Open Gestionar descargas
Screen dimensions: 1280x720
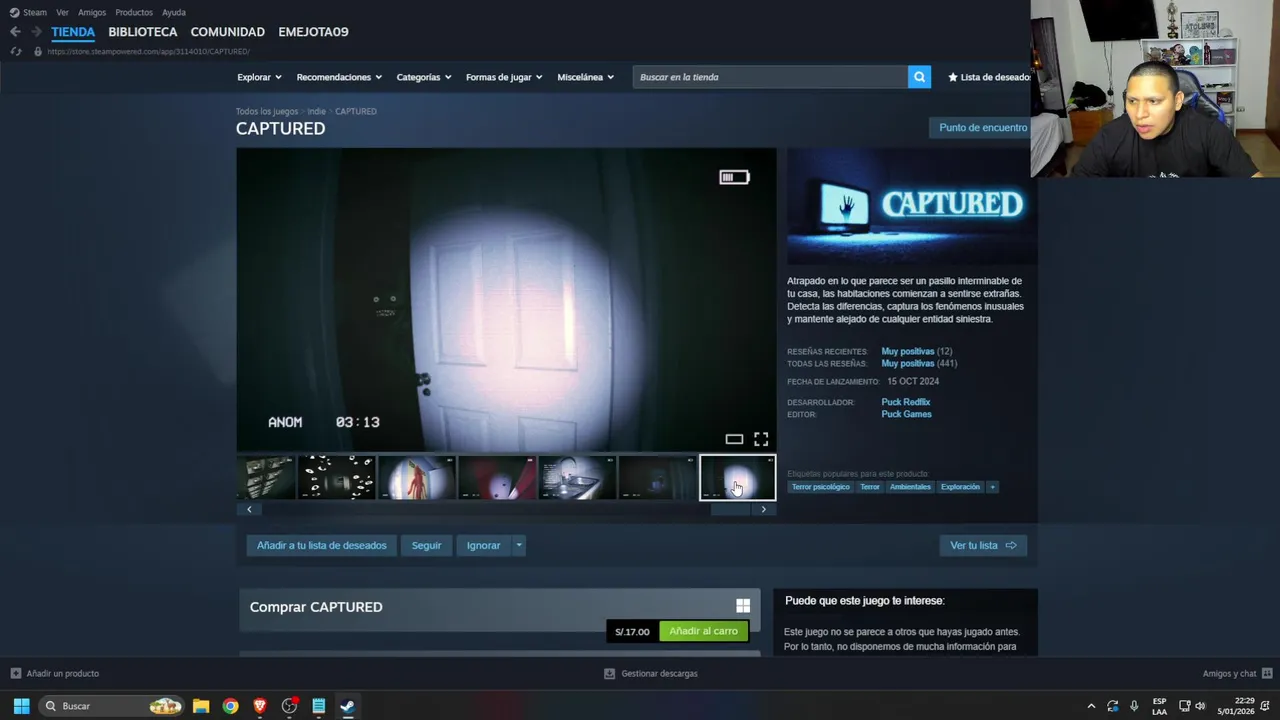pyautogui.click(x=650, y=673)
